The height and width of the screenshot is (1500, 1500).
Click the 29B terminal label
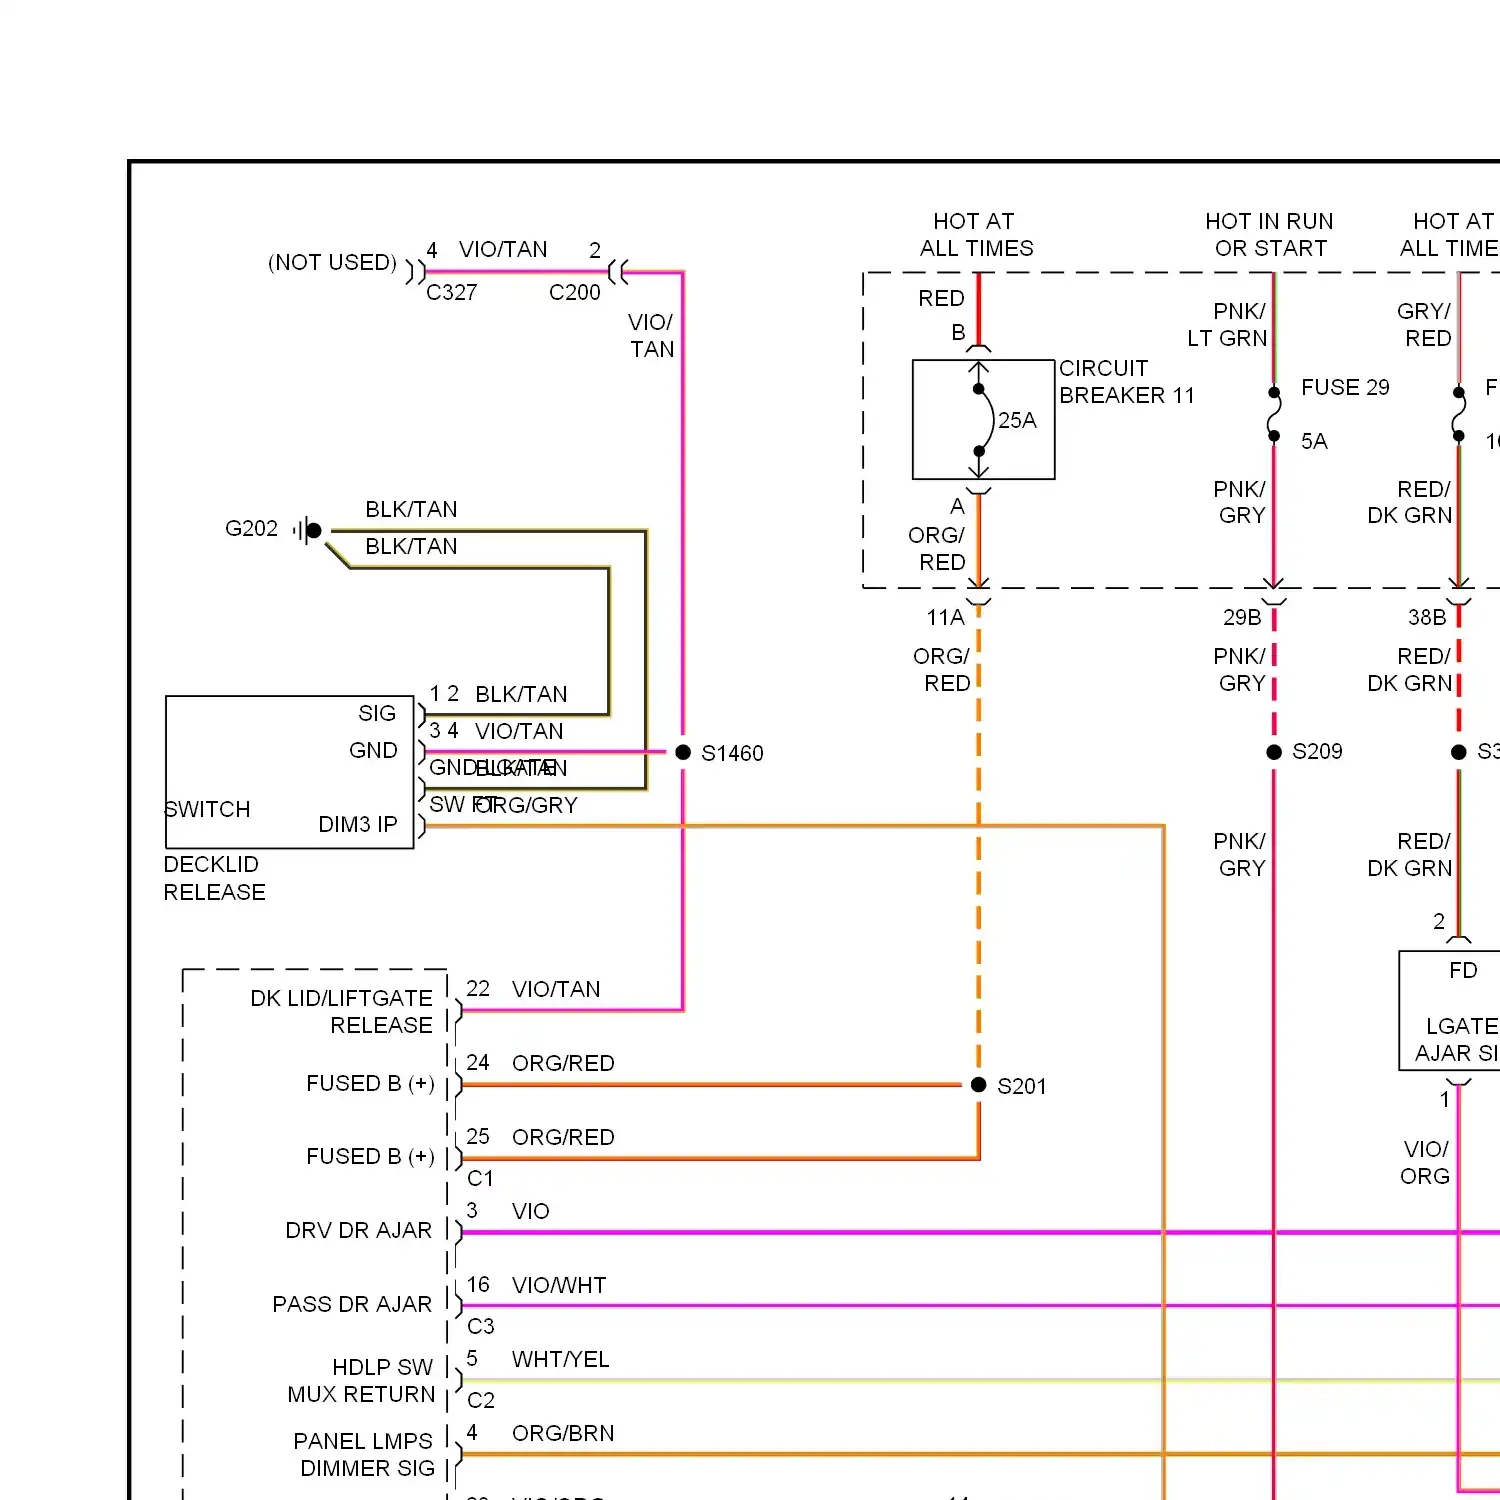(x=1242, y=617)
